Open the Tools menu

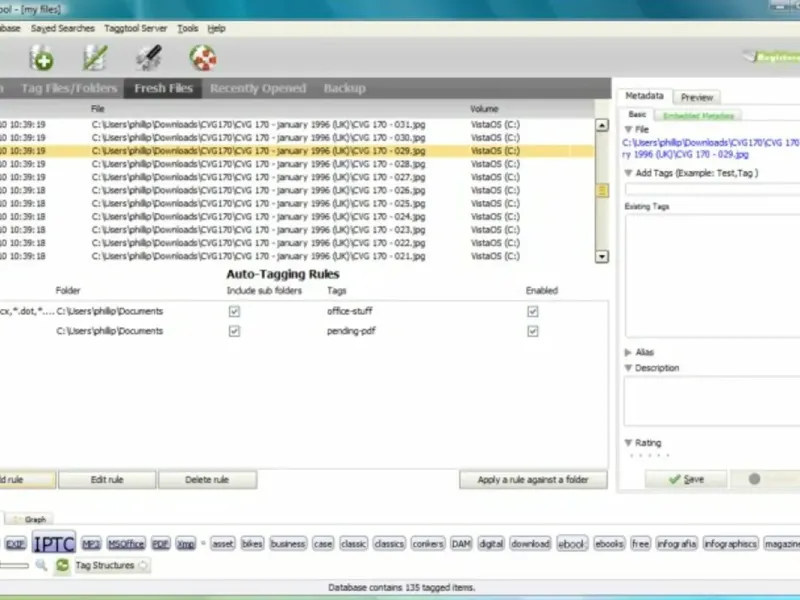tap(188, 29)
